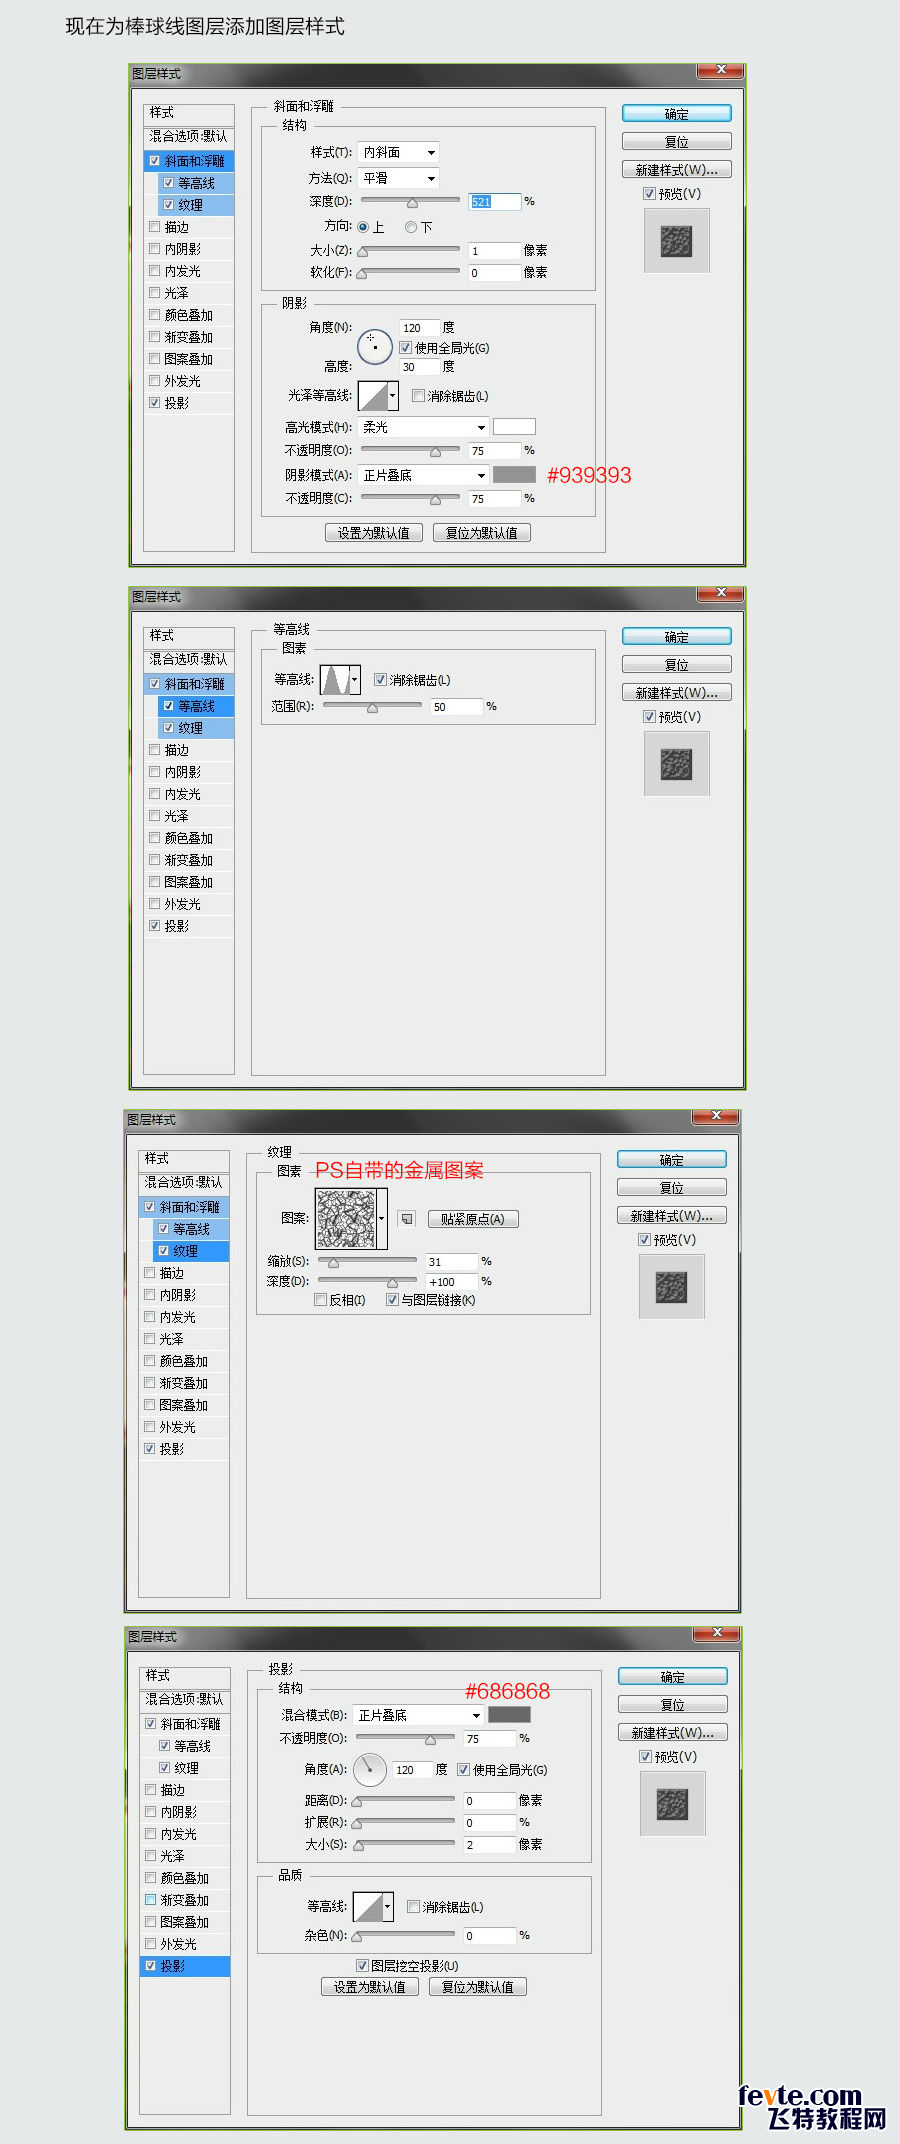Select 外发光 in the 投影 dialog's style list

179,1944
